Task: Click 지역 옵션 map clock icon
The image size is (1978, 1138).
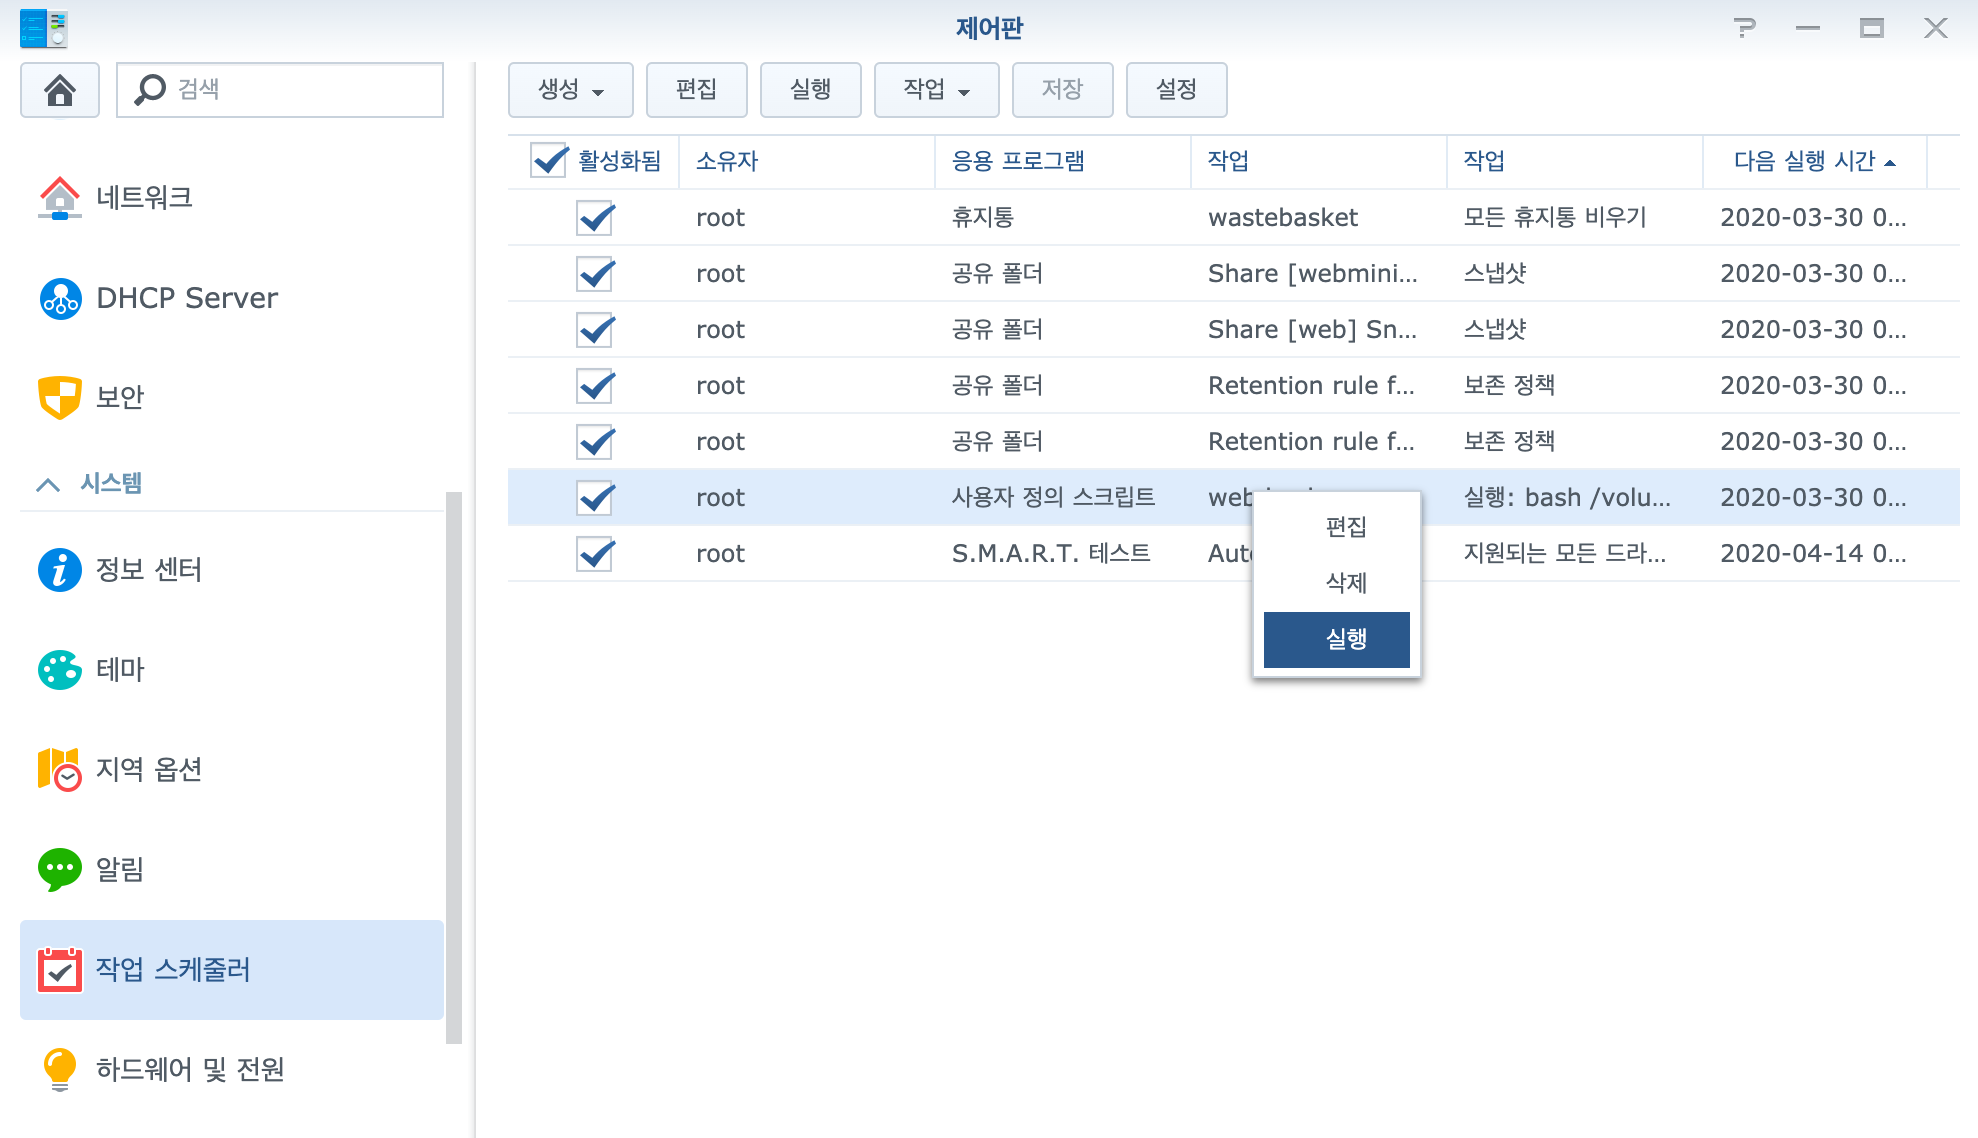Action: (60, 769)
